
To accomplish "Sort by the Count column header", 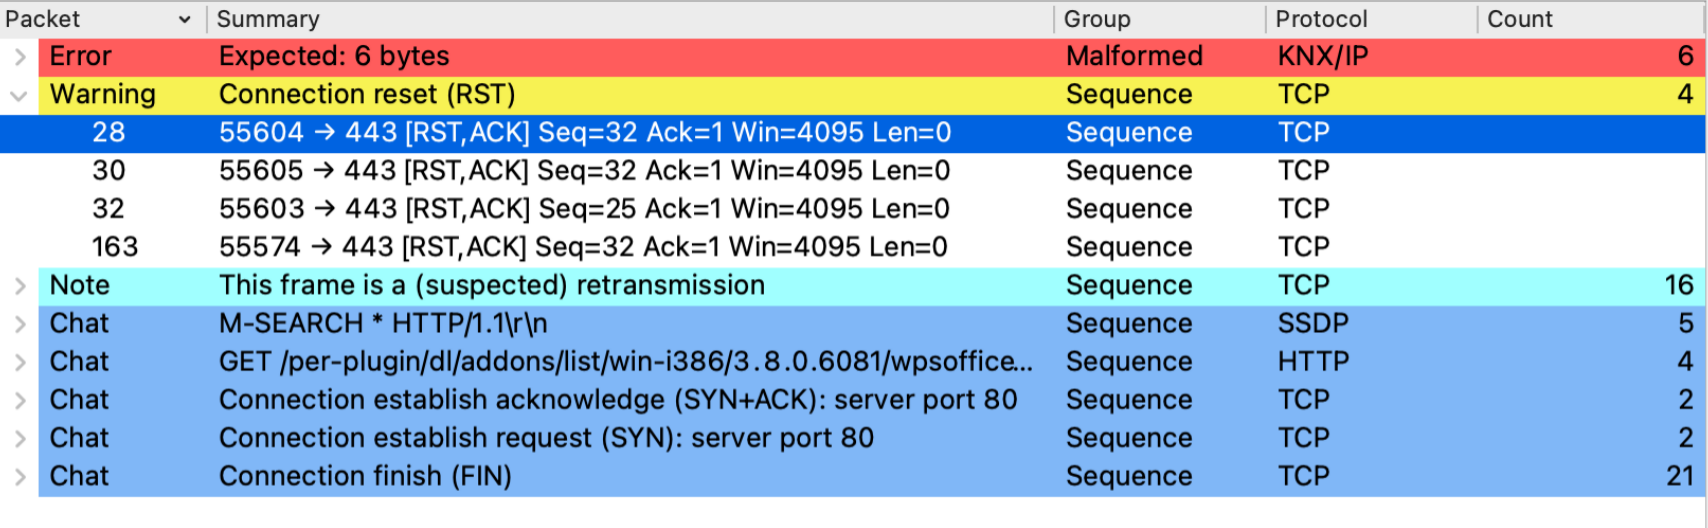I will 1520,19.
